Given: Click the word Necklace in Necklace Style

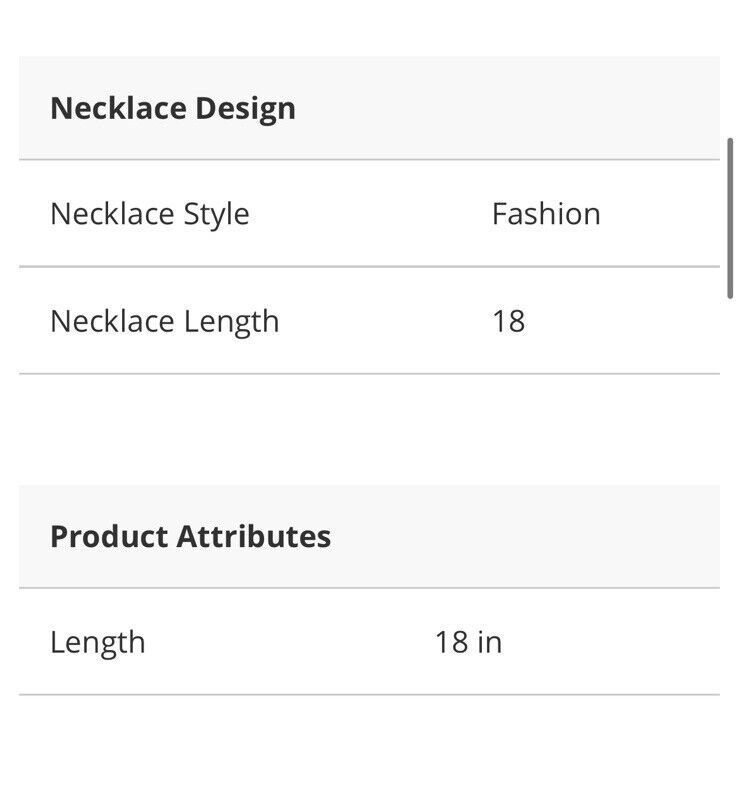Looking at the screenshot, I should click(x=113, y=214).
